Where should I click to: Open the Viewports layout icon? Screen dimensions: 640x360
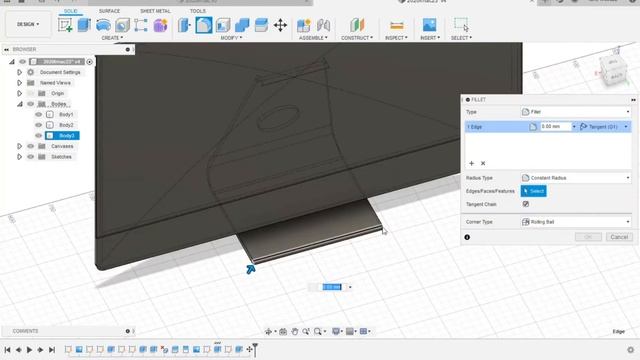(x=363, y=331)
